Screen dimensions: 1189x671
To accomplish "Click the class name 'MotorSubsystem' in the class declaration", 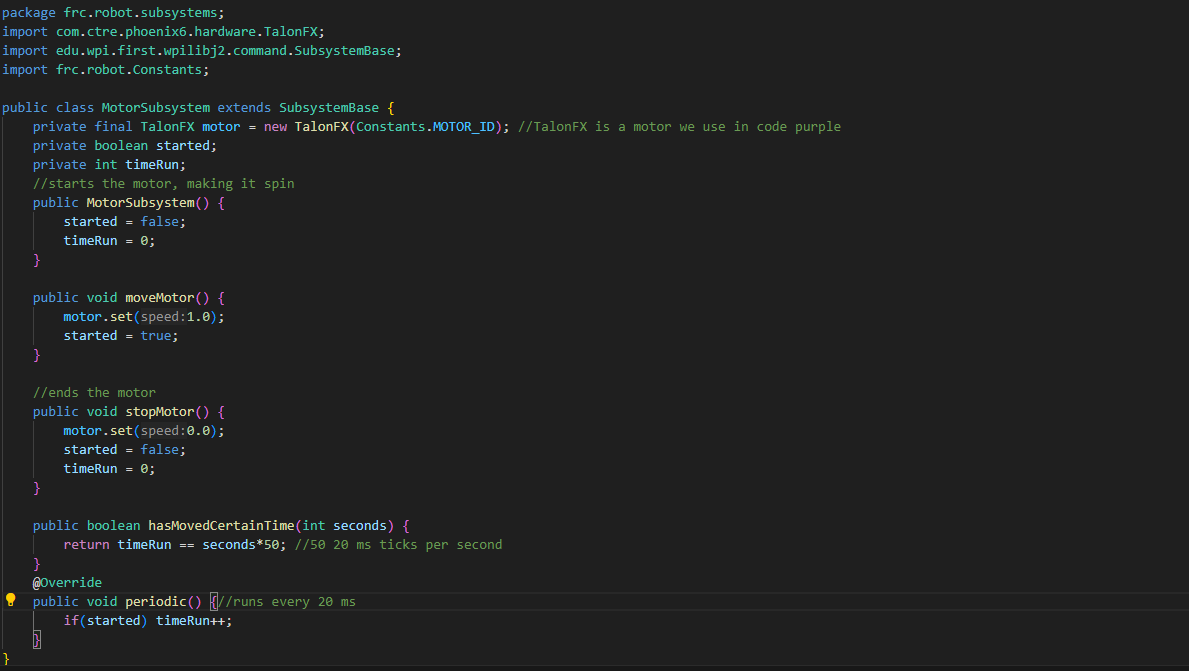I will click(155, 108).
